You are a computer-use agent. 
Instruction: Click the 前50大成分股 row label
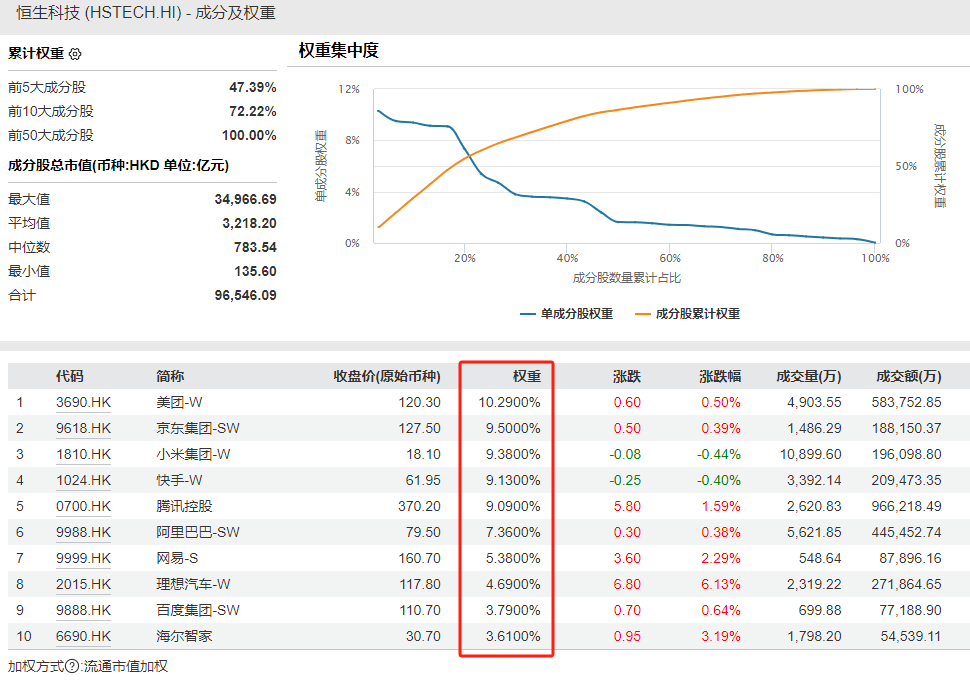[51, 135]
